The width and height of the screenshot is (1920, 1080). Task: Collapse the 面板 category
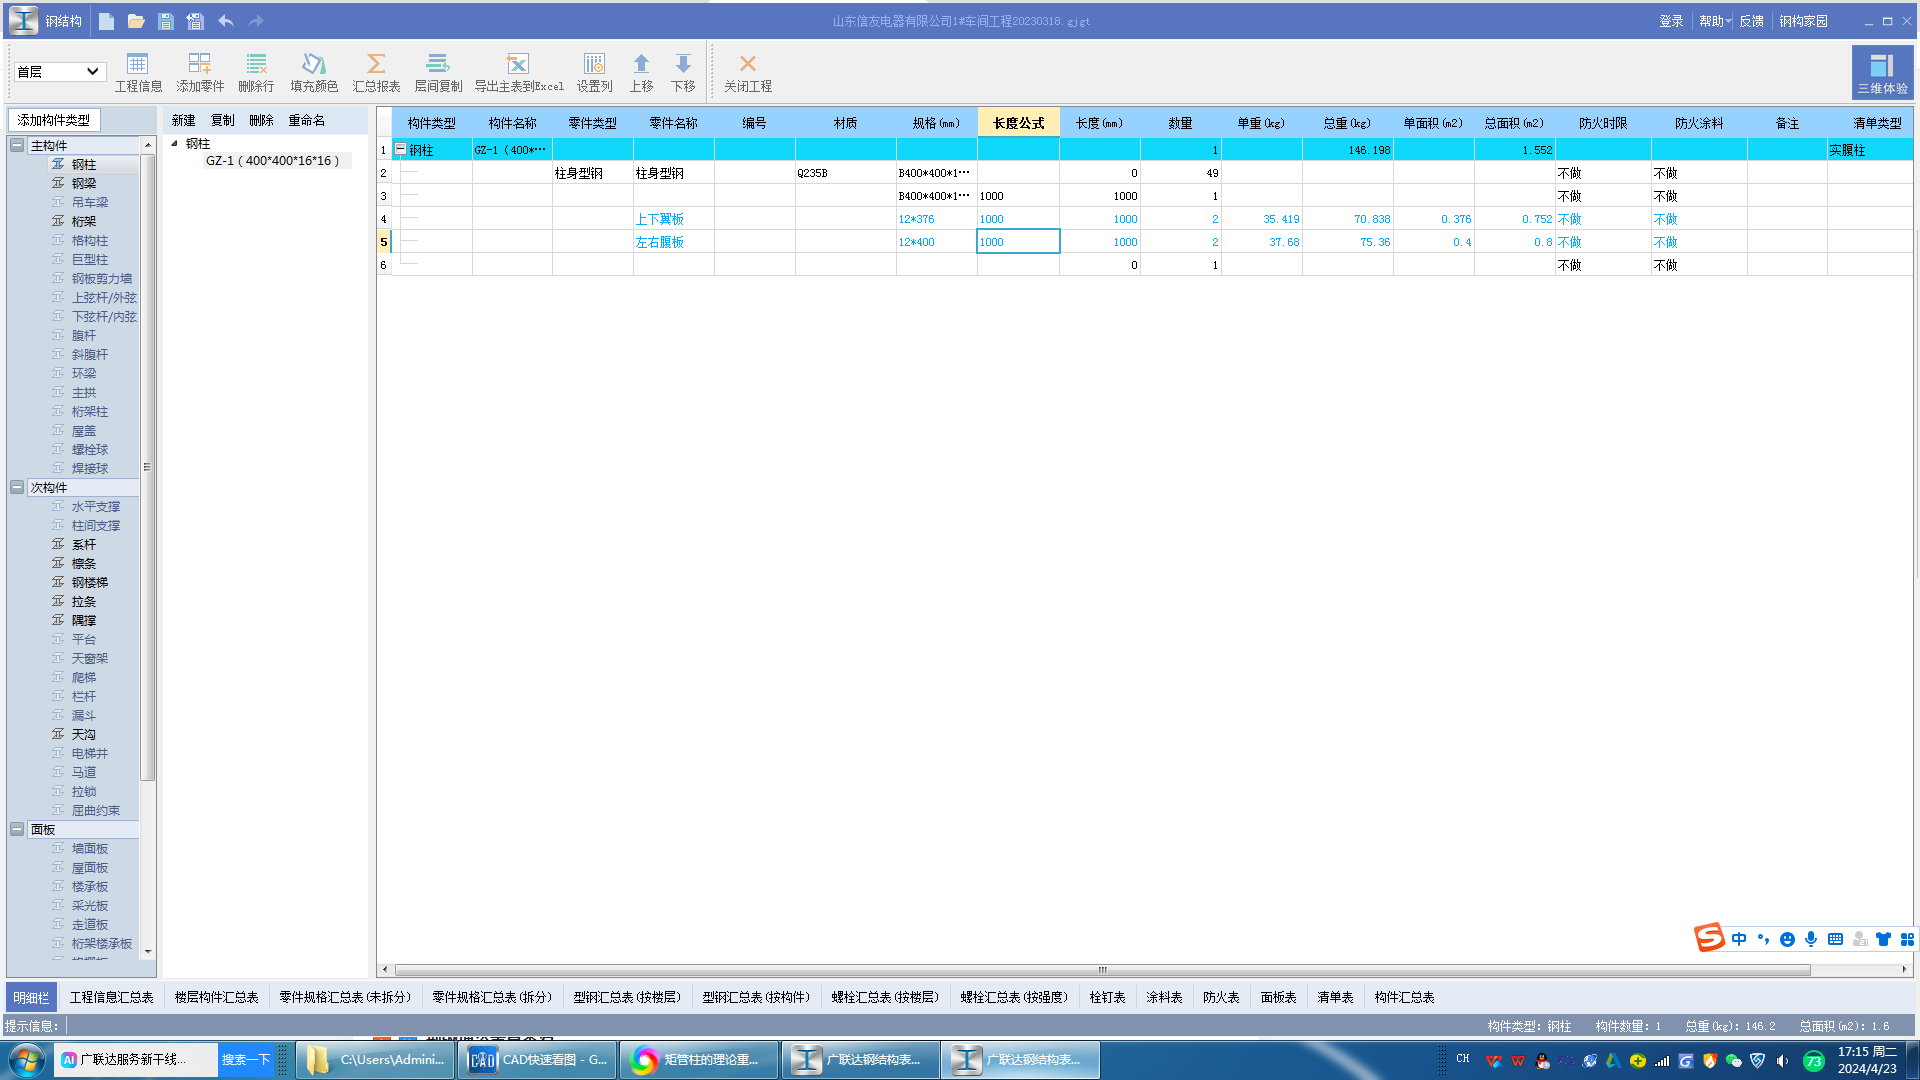(17, 830)
